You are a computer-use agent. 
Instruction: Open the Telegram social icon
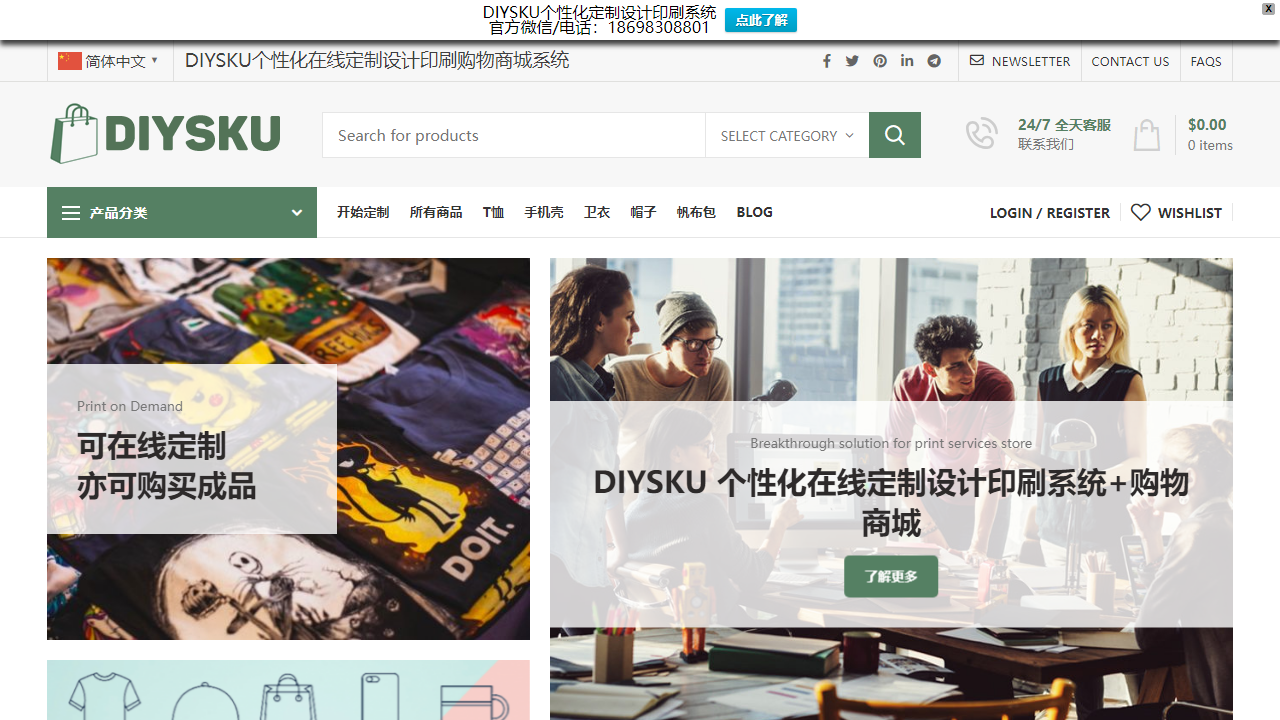click(x=934, y=61)
